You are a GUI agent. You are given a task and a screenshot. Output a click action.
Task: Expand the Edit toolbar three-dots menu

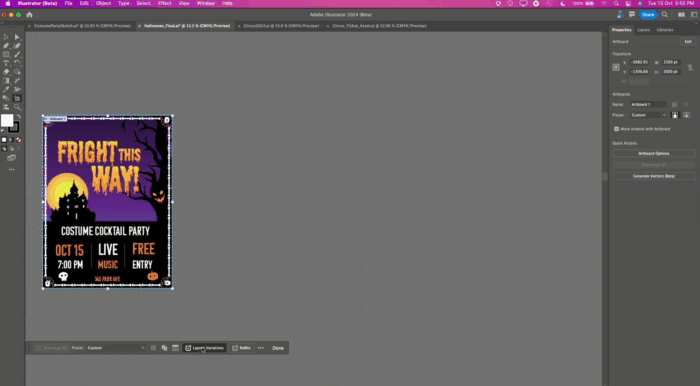click(11, 170)
